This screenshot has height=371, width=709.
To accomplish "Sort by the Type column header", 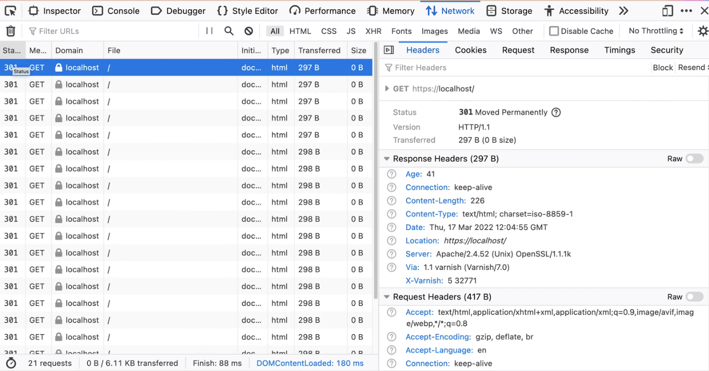I will coord(280,50).
